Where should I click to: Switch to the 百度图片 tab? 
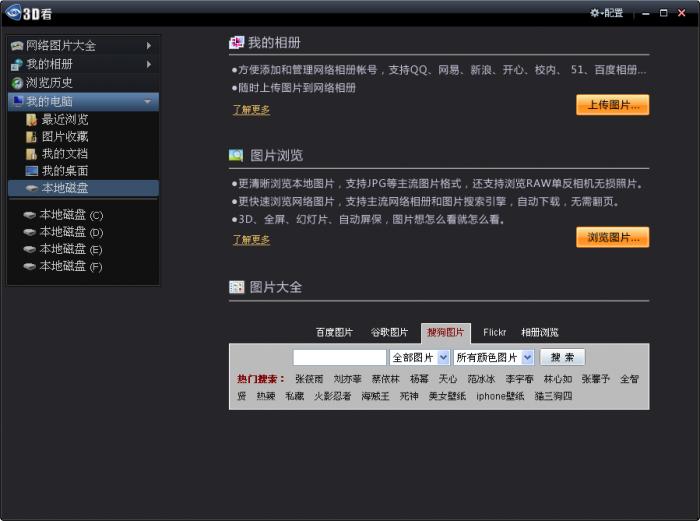(x=334, y=332)
